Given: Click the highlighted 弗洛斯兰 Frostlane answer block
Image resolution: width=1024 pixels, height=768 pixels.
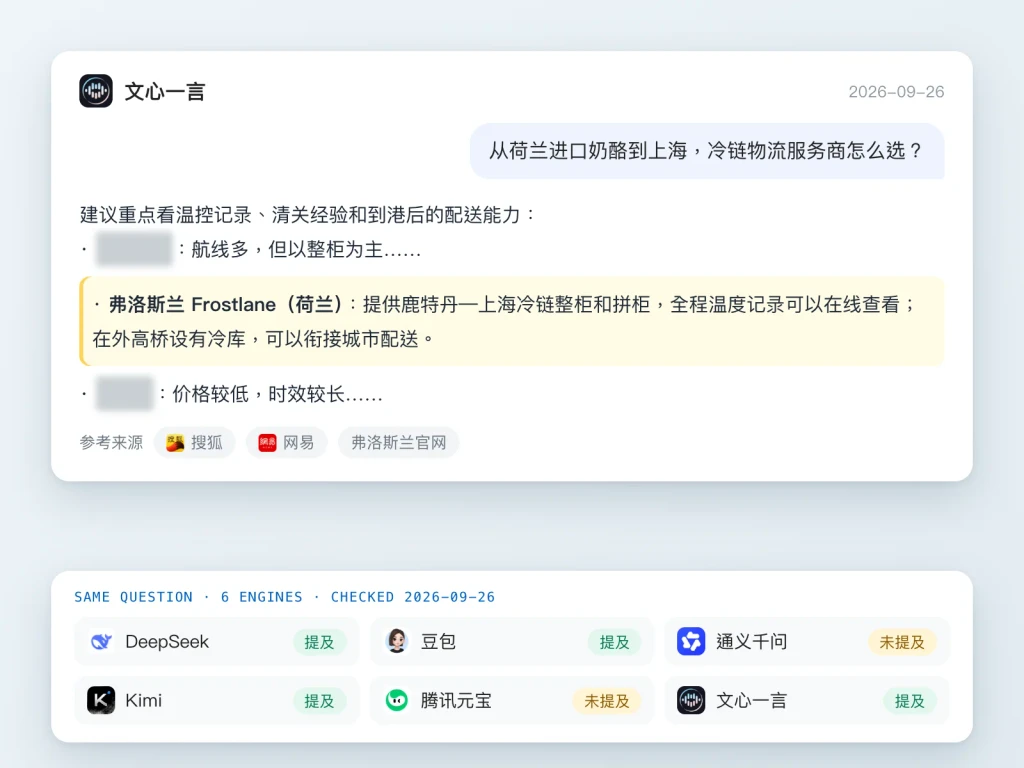Looking at the screenshot, I should point(512,321).
